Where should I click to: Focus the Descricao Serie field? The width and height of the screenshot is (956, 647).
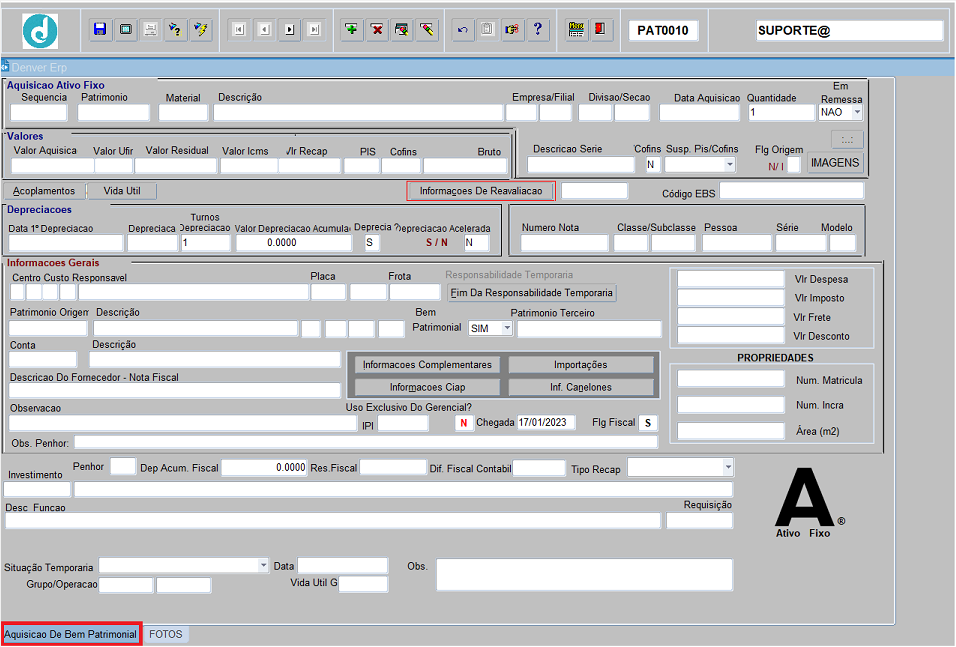pos(581,165)
